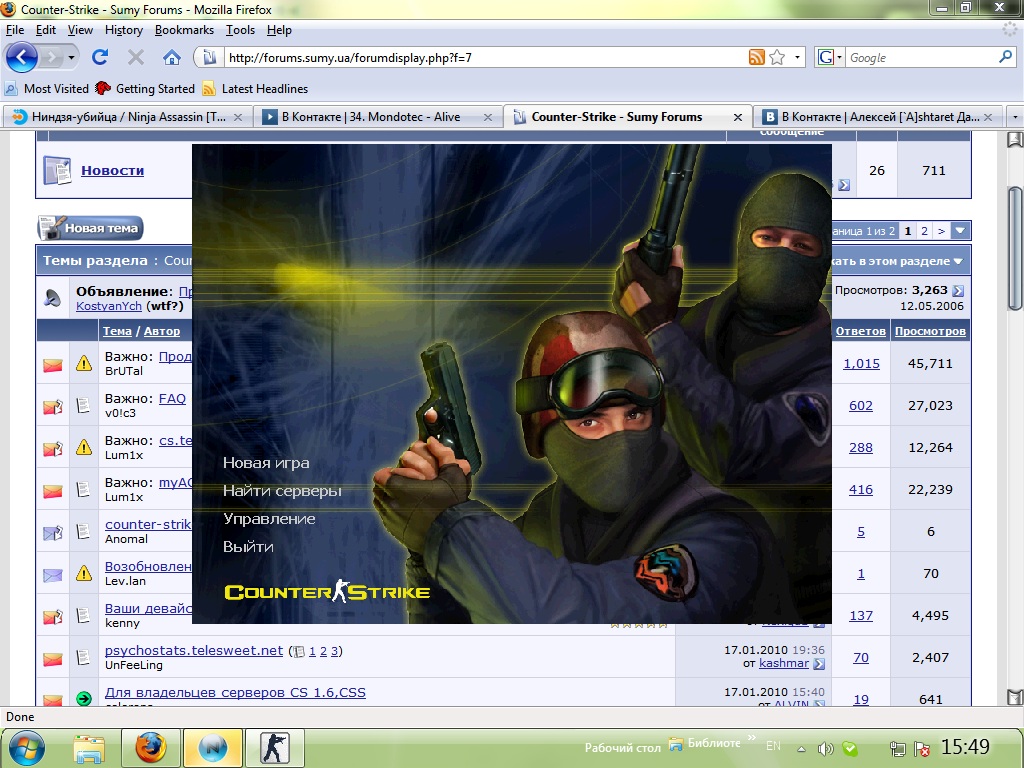
Task: Click the Counter-Strike taskbar icon
Action: pyautogui.click(x=274, y=747)
